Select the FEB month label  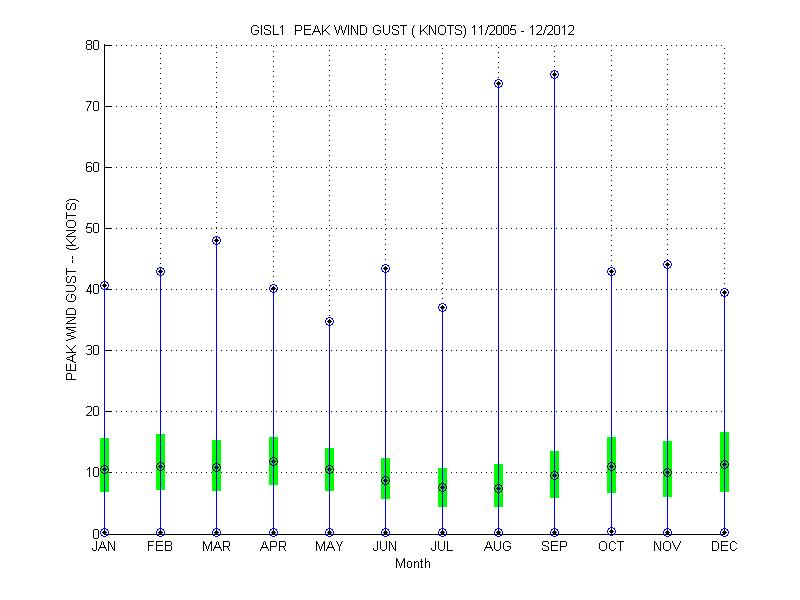click(160, 546)
